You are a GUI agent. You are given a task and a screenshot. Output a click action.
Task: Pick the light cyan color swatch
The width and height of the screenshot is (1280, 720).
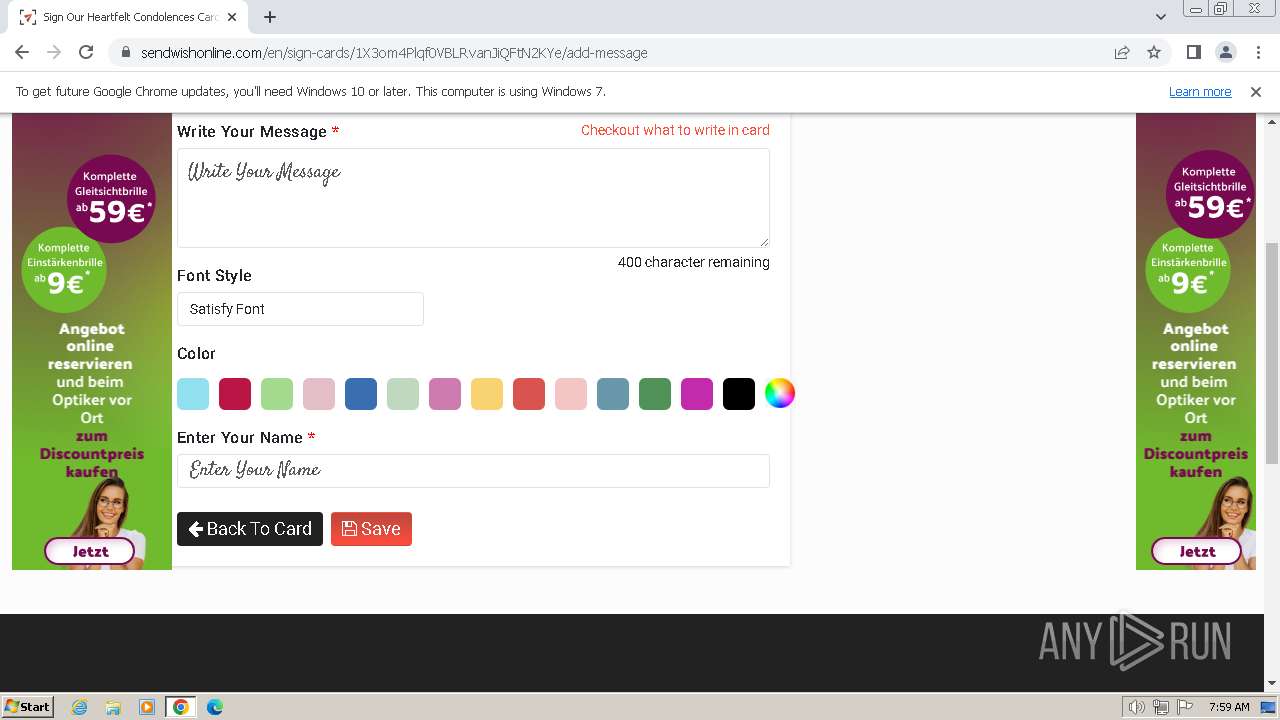(193, 394)
